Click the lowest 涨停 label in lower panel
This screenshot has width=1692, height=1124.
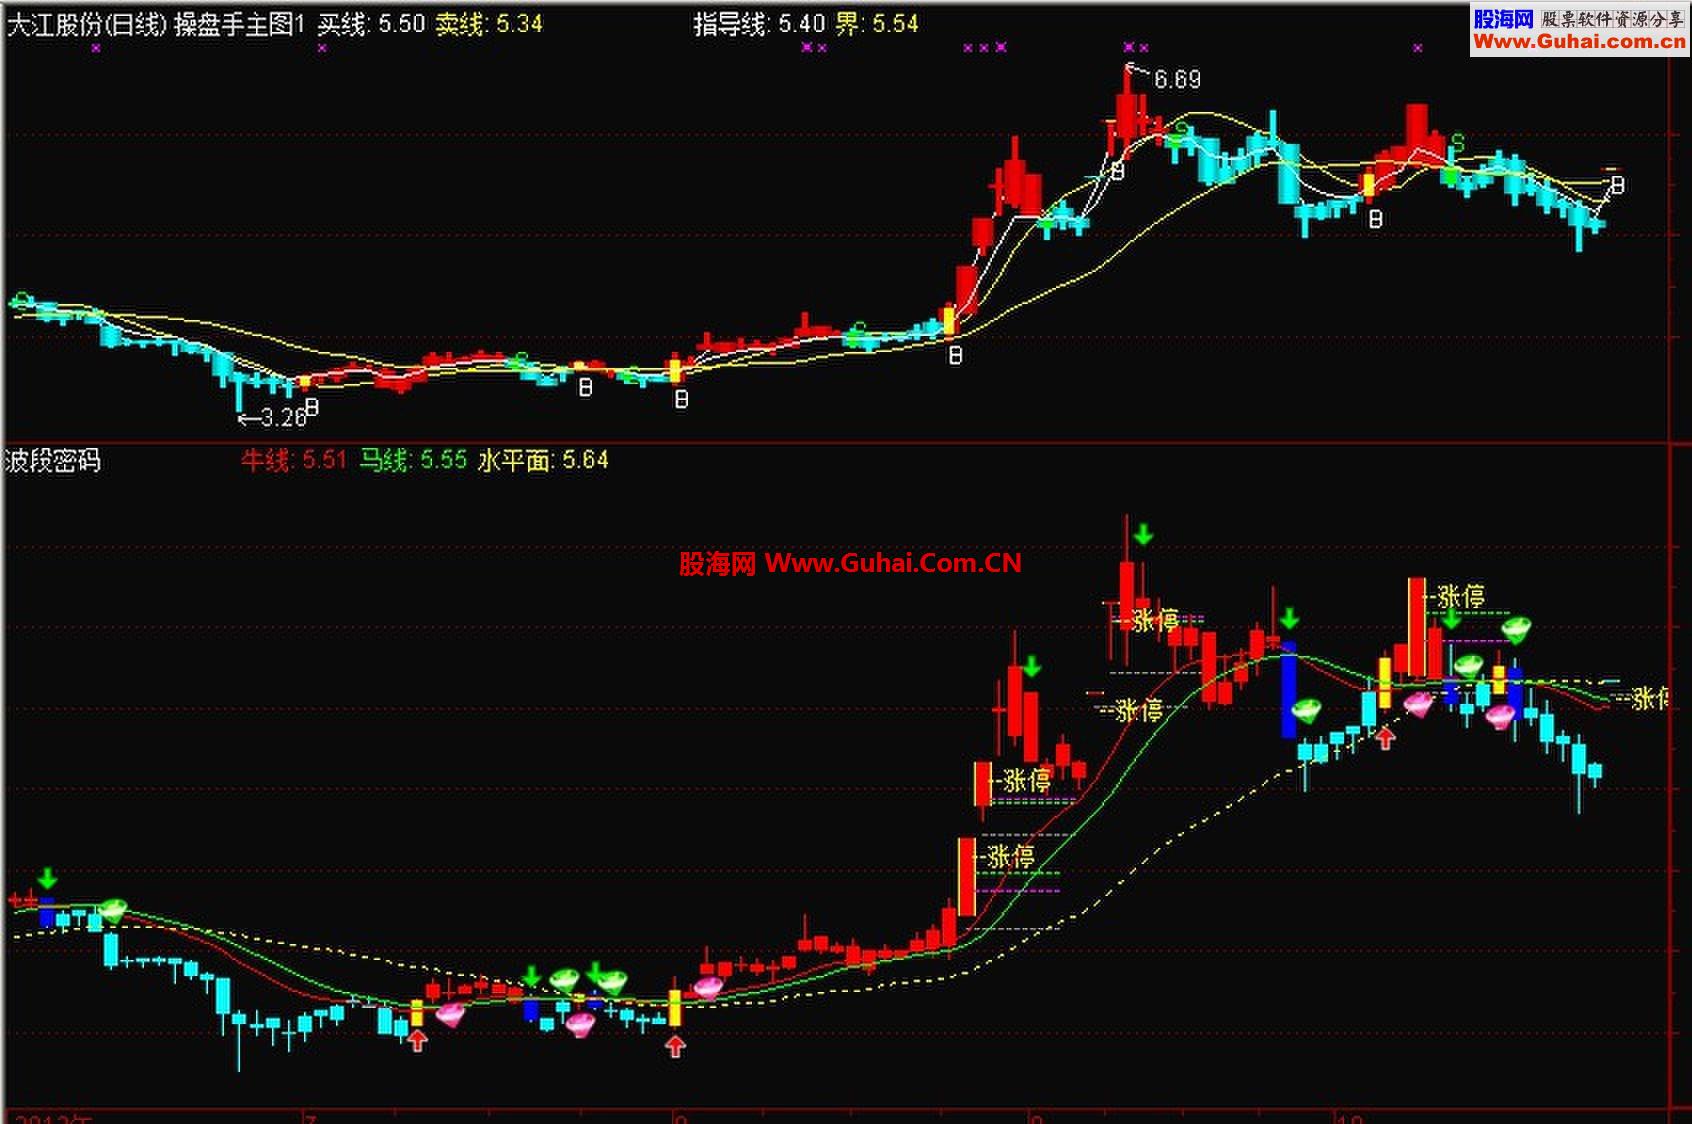point(1011,856)
